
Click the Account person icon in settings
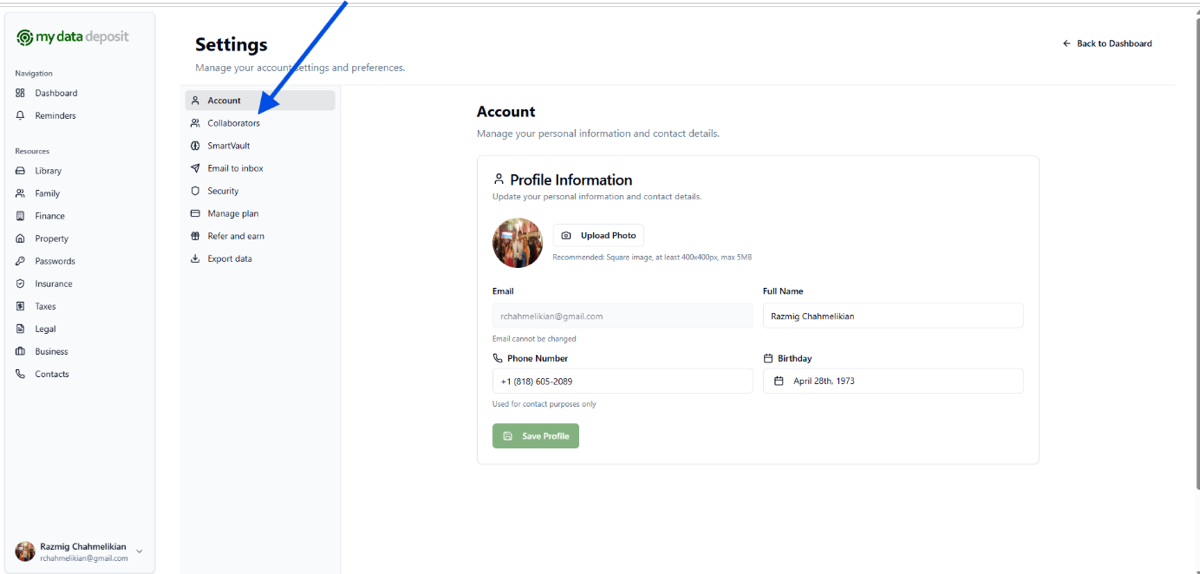(196, 101)
